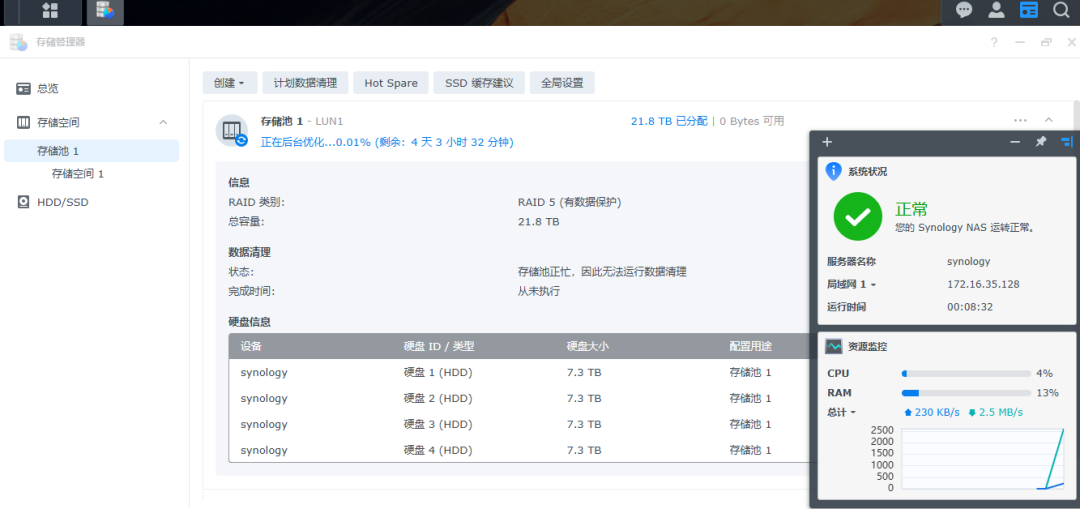Screen dimensions: 1080x509
Task: Open 全局设置 settings button
Action: [562, 83]
